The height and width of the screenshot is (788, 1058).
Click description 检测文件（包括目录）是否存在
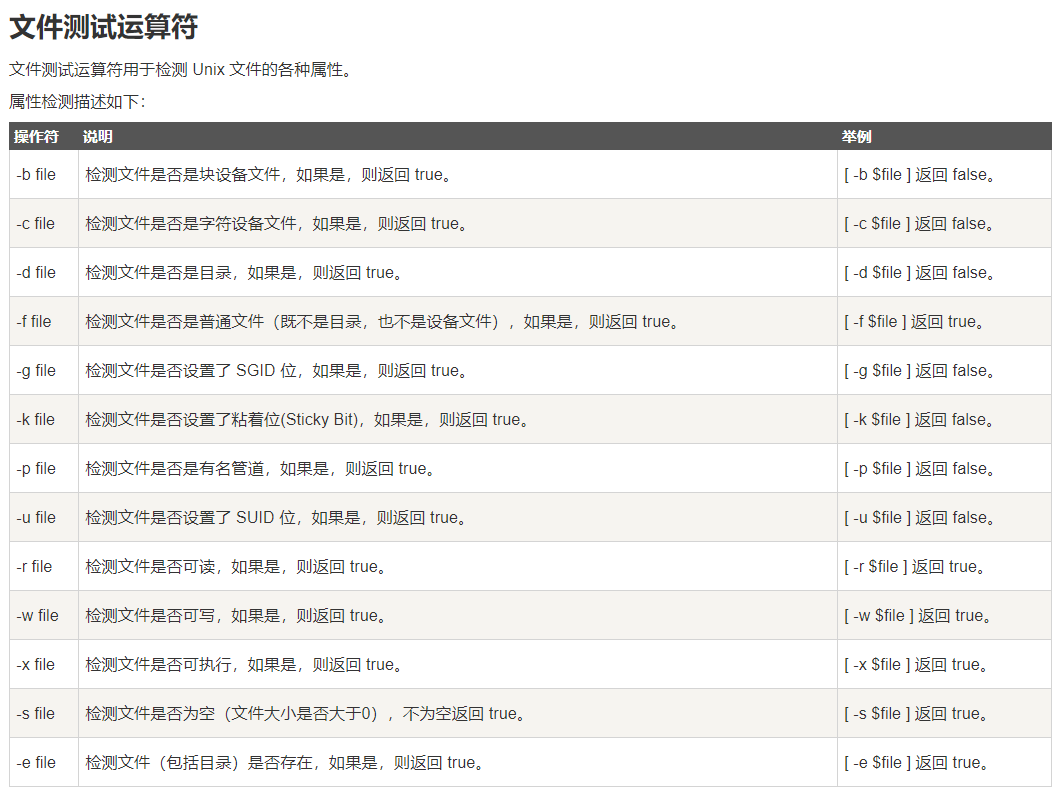click(x=285, y=763)
